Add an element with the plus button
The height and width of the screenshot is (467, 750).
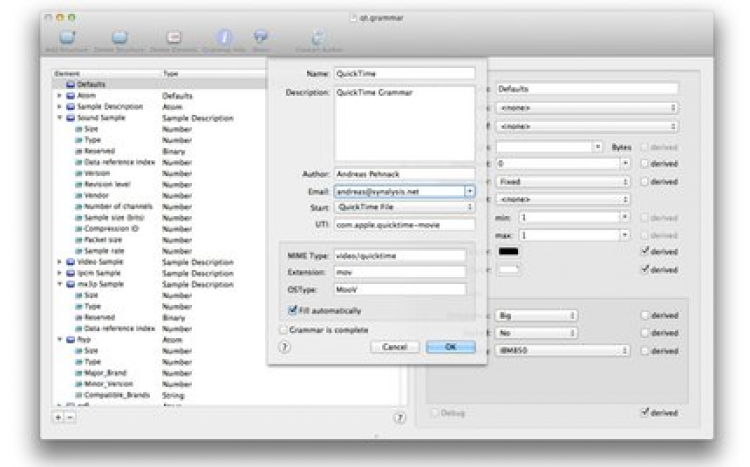point(58,417)
